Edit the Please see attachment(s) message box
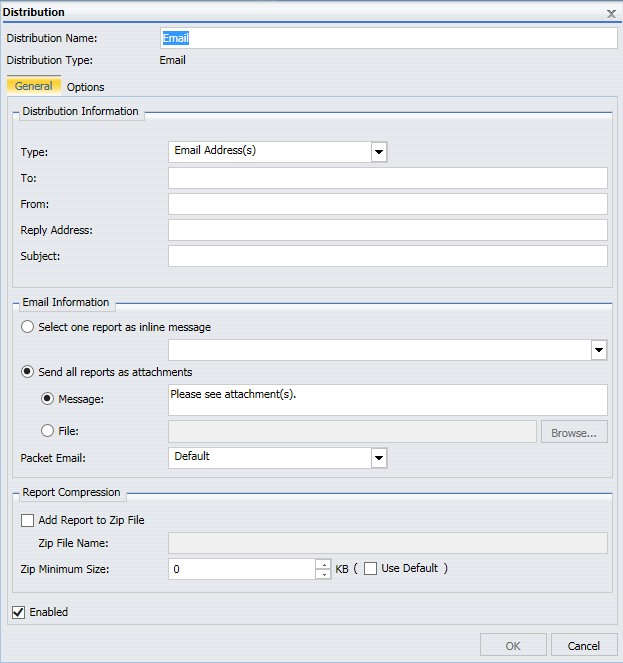Screen dimensions: 623x663 tap(388, 400)
